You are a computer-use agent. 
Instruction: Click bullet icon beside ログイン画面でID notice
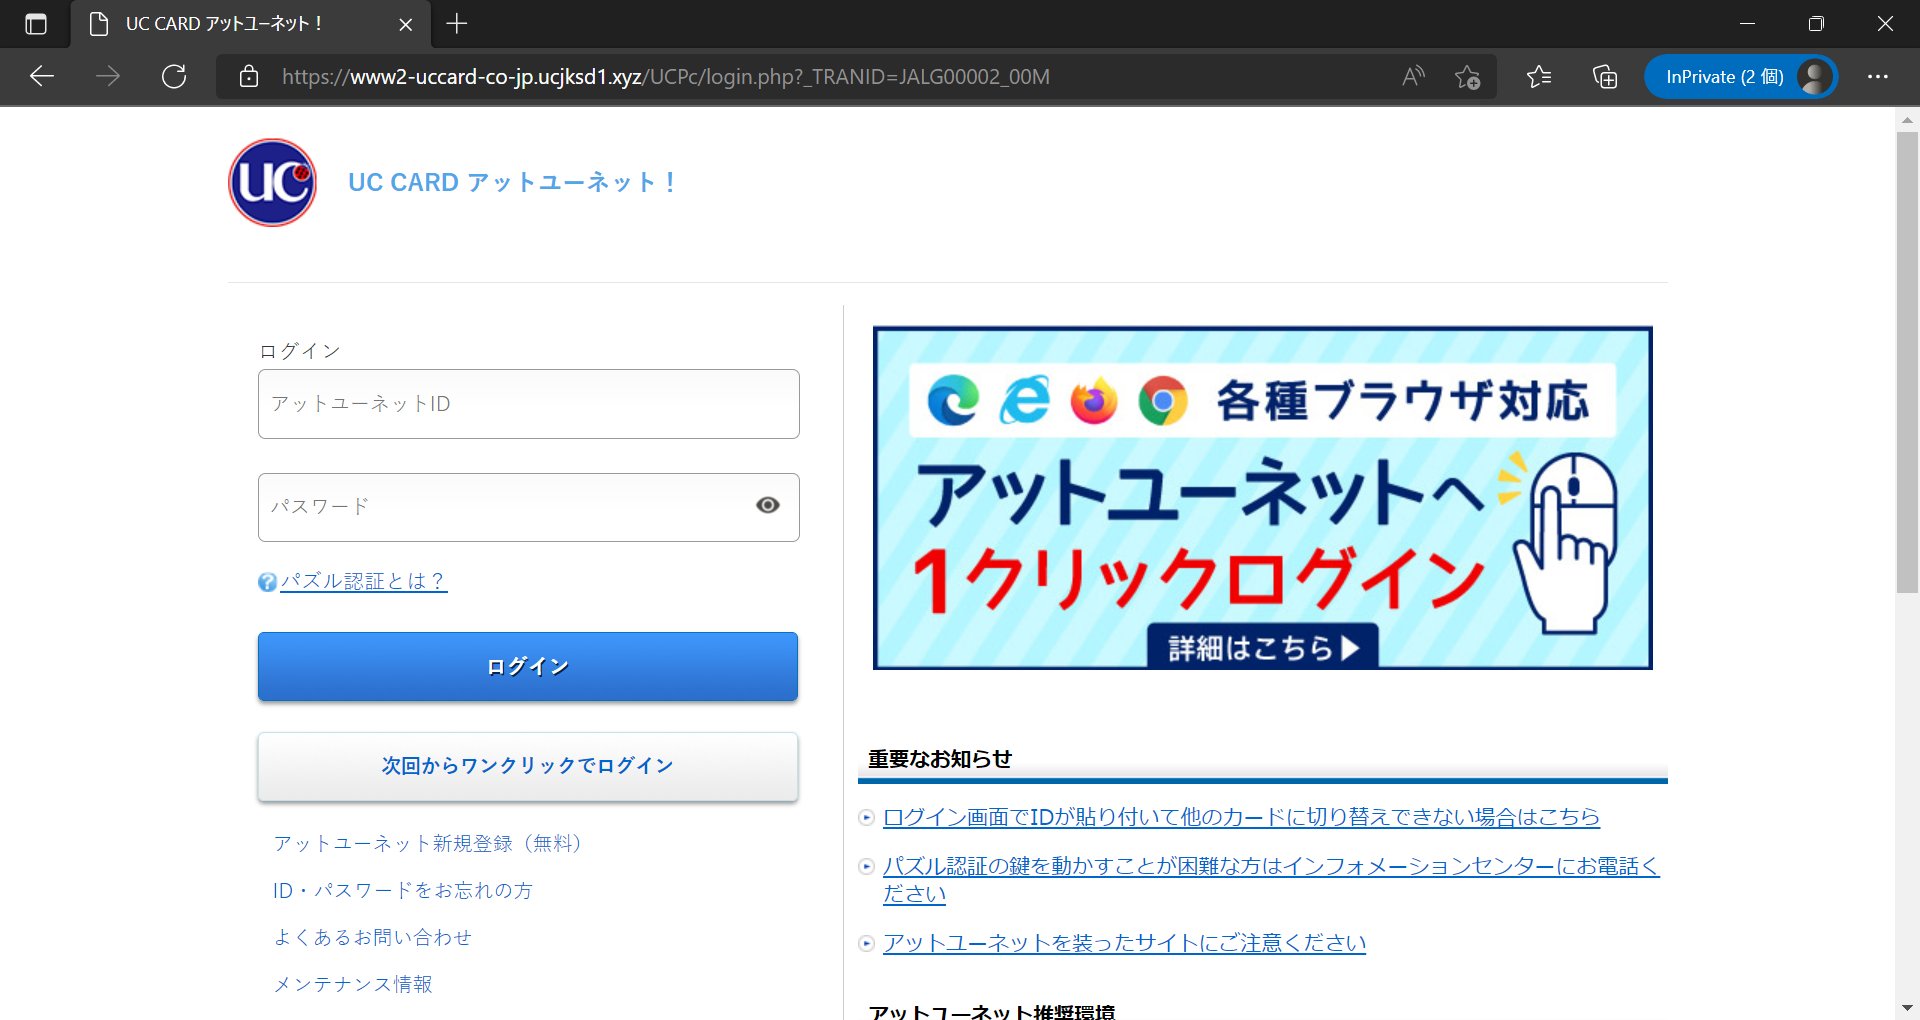coord(867,818)
